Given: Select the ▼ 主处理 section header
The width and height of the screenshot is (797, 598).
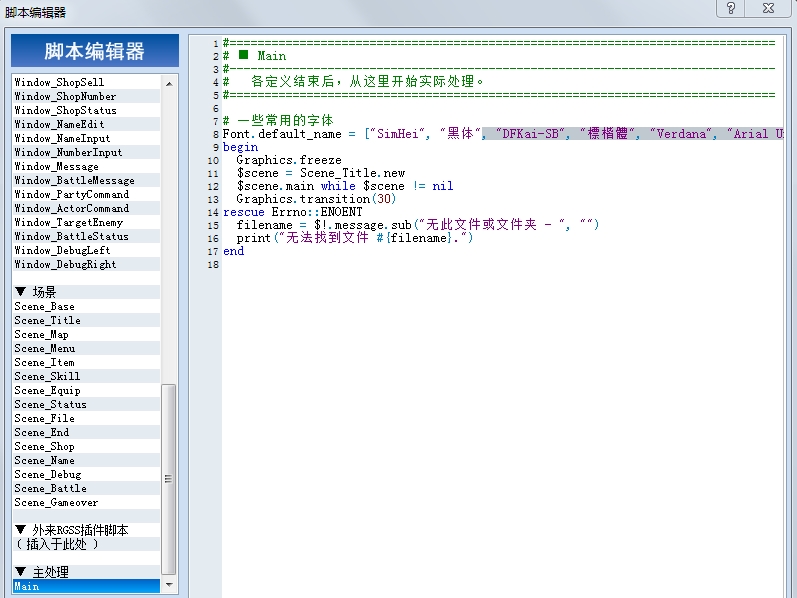Looking at the screenshot, I should [x=86, y=572].
